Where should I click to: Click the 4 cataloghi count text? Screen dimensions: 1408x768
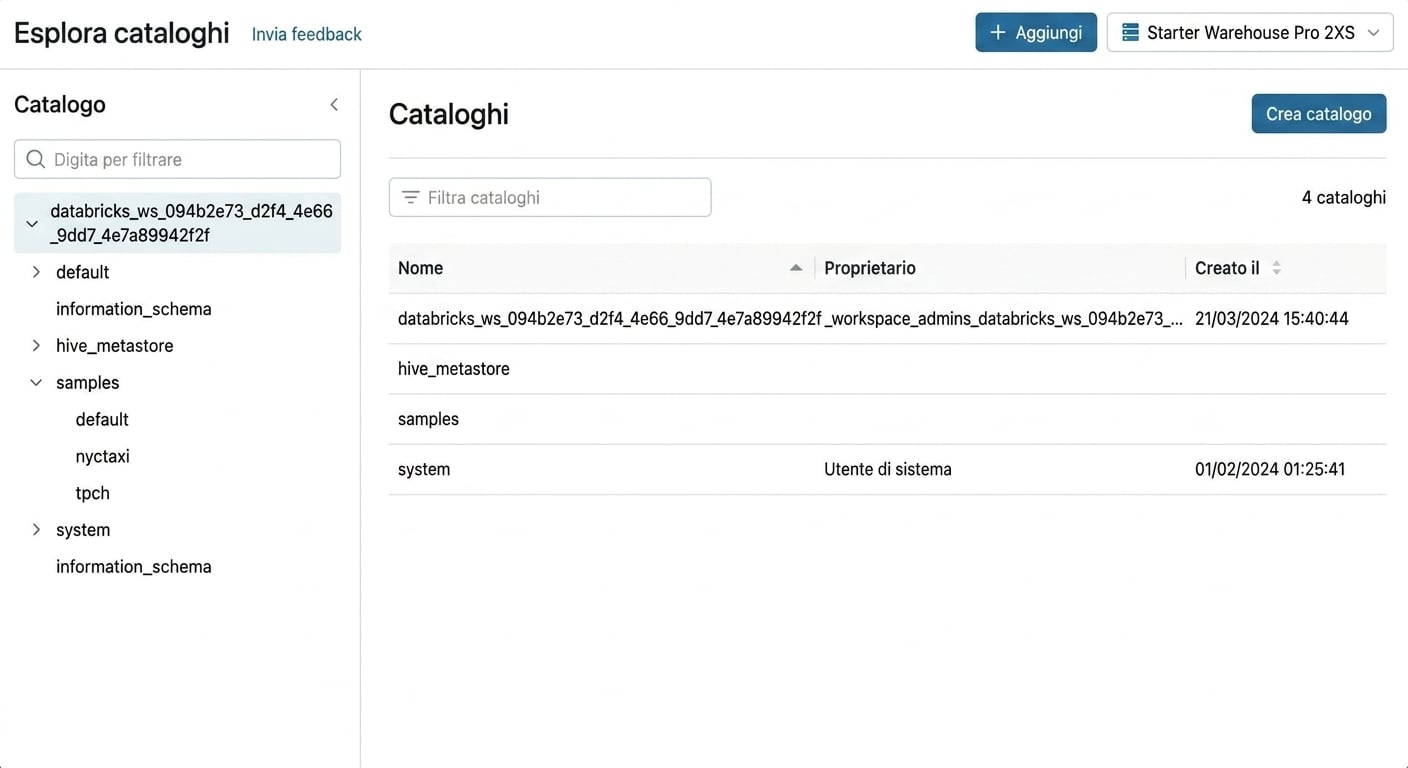point(1344,197)
